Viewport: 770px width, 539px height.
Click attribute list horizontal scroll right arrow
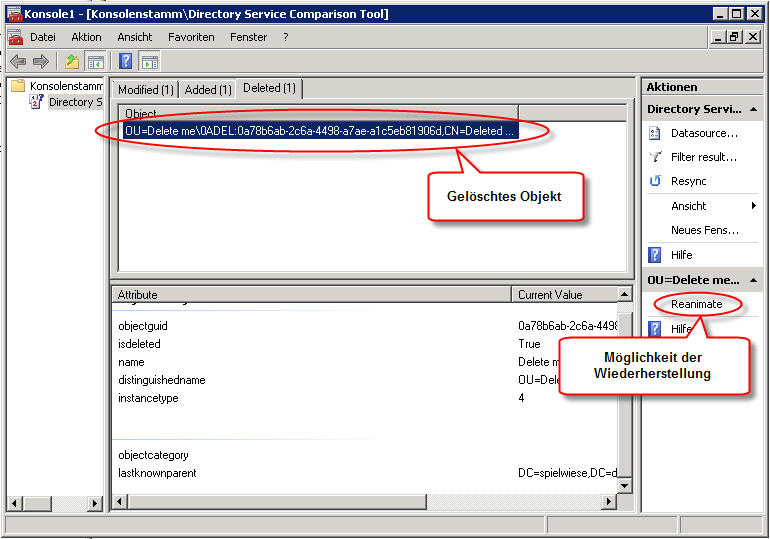[609, 502]
